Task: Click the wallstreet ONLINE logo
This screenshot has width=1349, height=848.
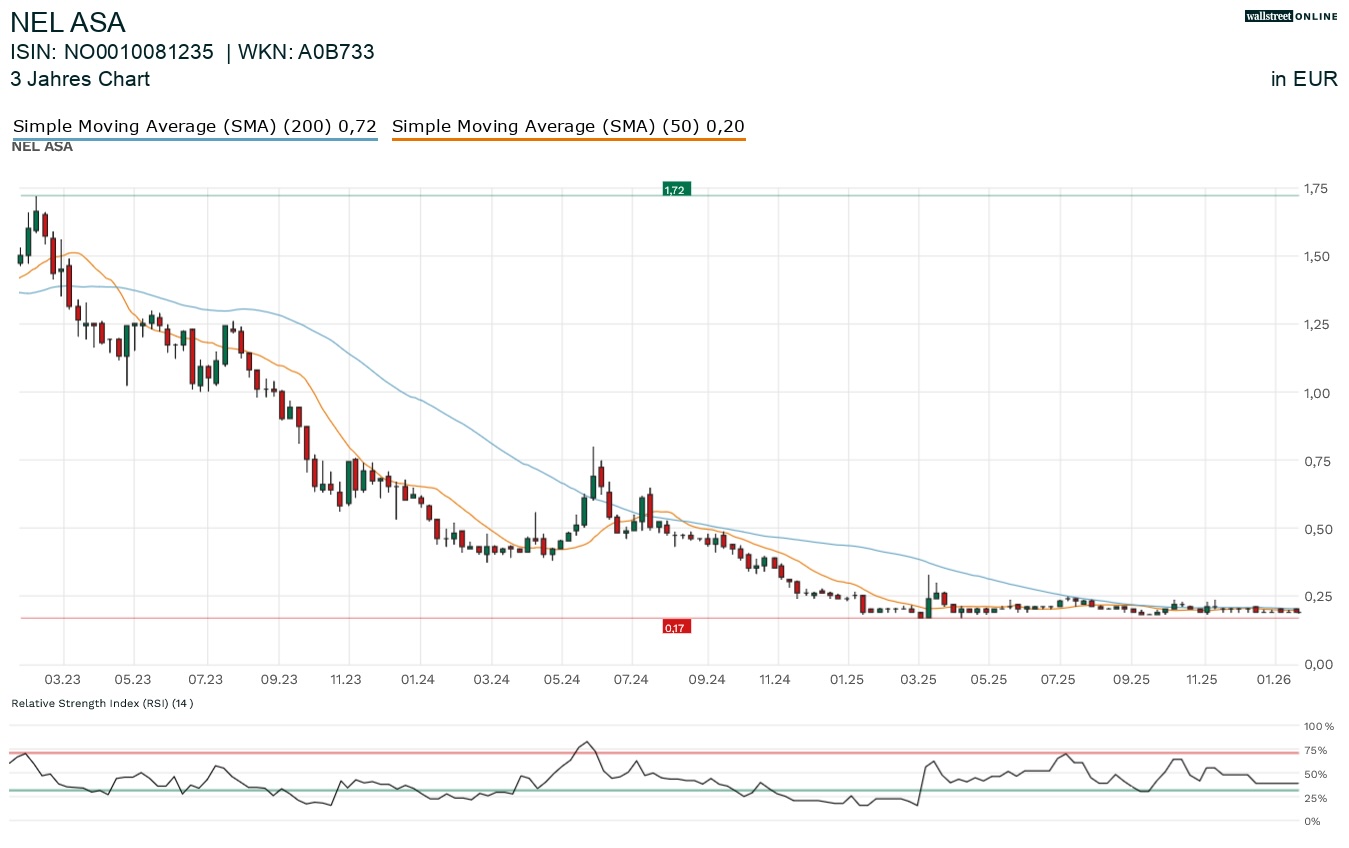Action: [1291, 16]
